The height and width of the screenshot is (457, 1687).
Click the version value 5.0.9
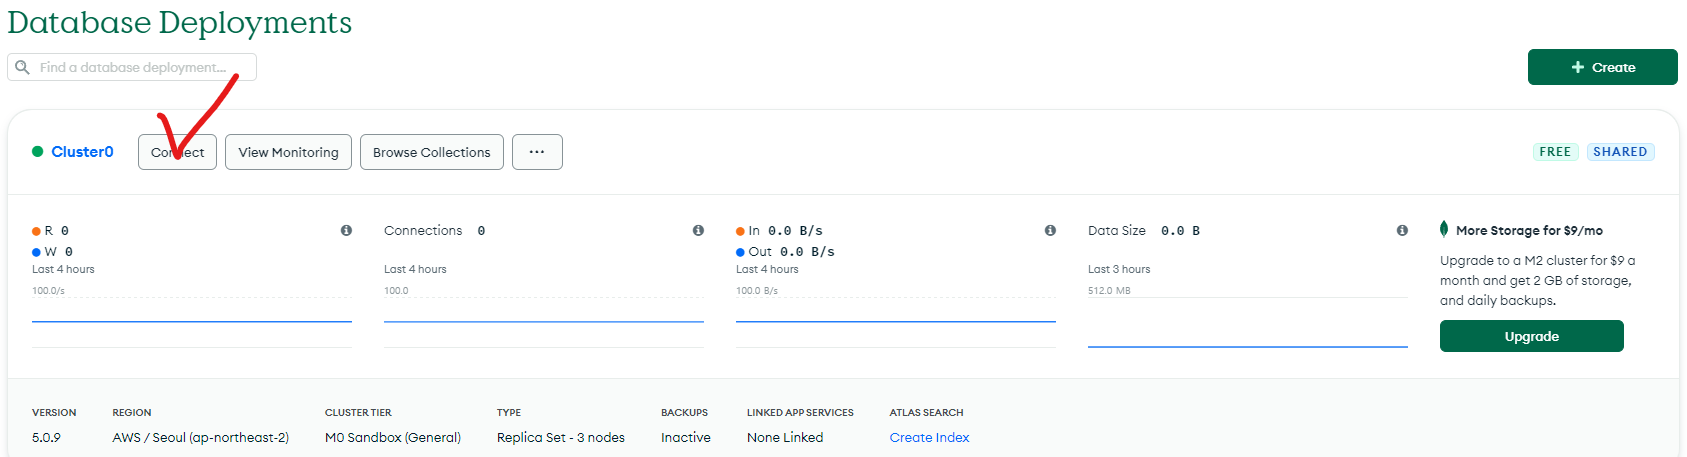click(46, 437)
